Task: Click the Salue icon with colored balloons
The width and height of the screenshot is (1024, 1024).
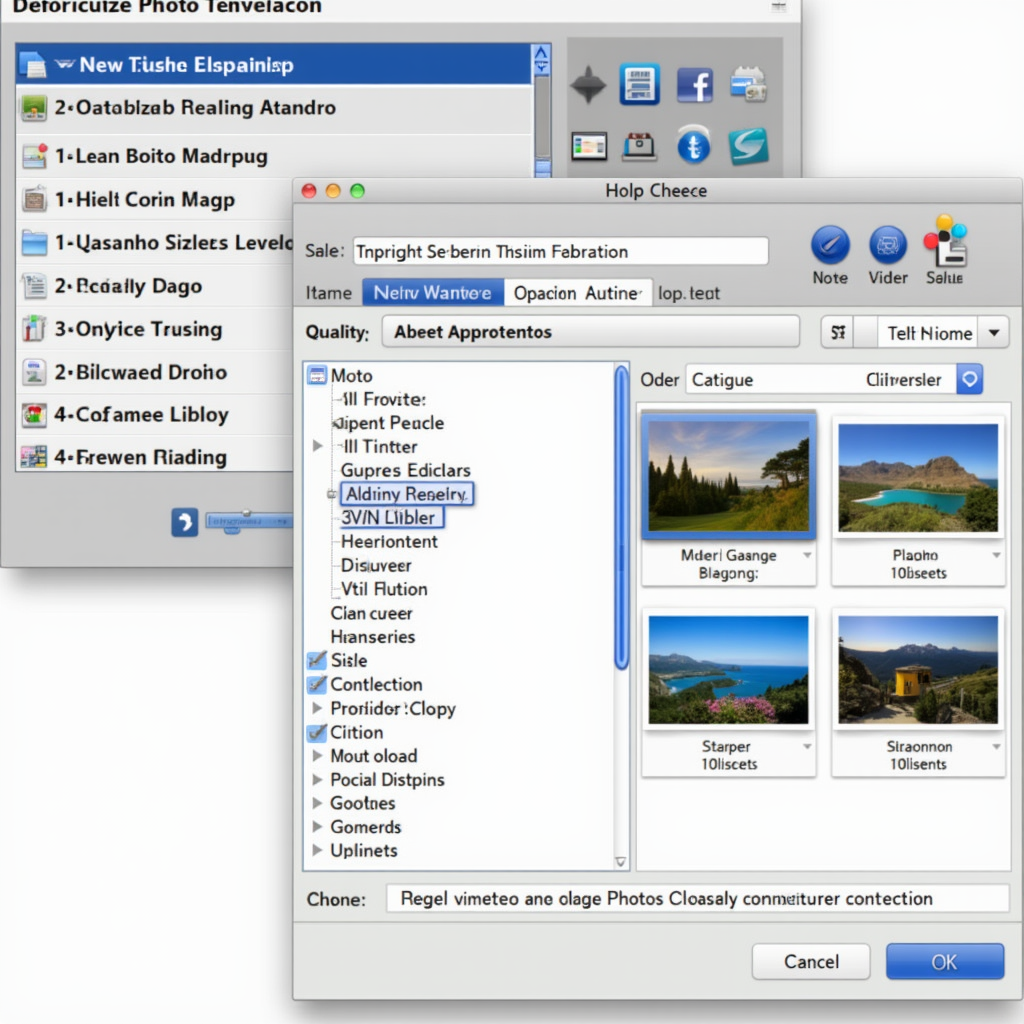Action: pos(944,243)
